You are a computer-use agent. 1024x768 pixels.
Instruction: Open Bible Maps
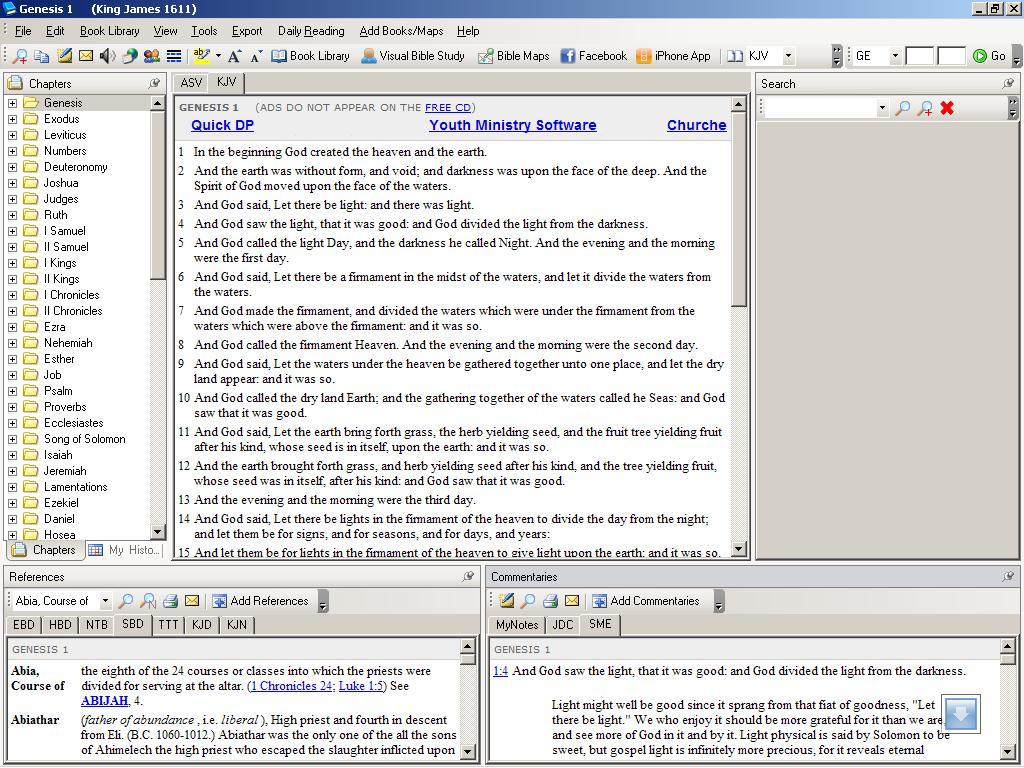513,56
